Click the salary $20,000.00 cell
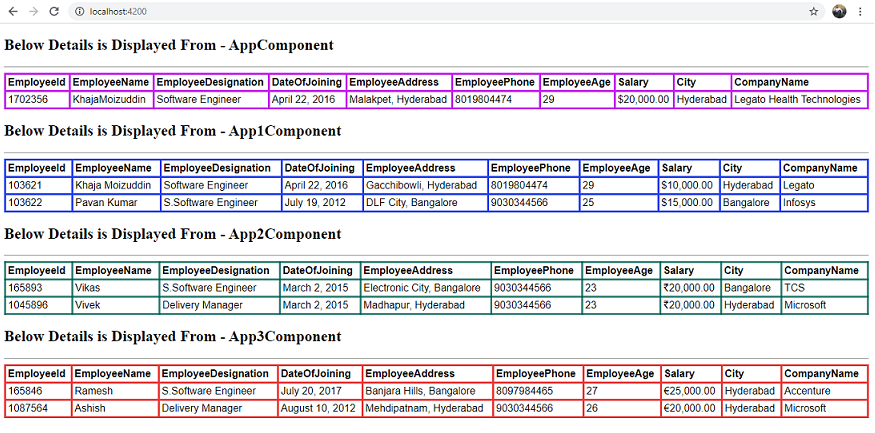This screenshot has width=875, height=433. [x=643, y=100]
